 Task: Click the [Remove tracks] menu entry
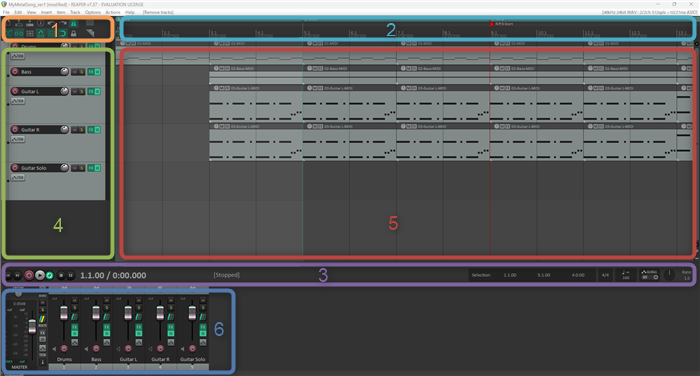pos(158,12)
